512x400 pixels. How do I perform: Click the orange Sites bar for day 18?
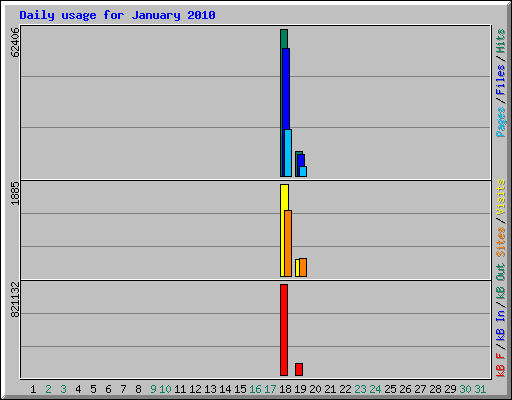point(288,243)
